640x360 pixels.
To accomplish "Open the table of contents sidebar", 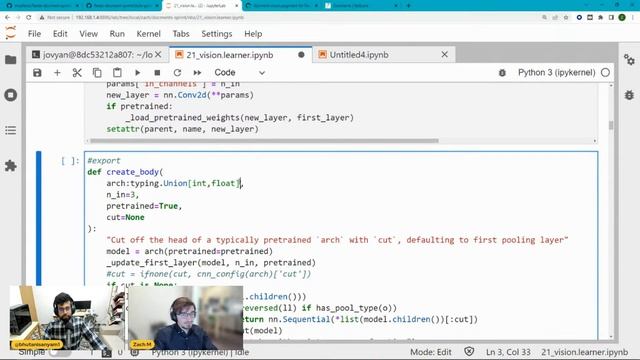I will tap(11, 130).
